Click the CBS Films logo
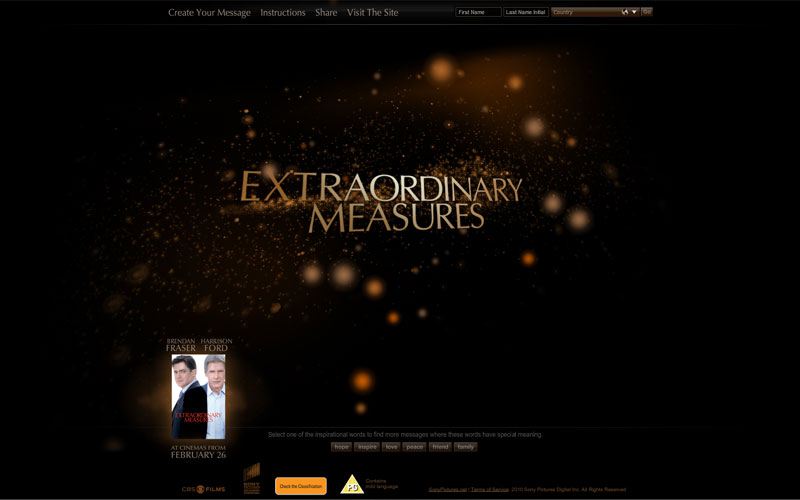 (x=204, y=489)
